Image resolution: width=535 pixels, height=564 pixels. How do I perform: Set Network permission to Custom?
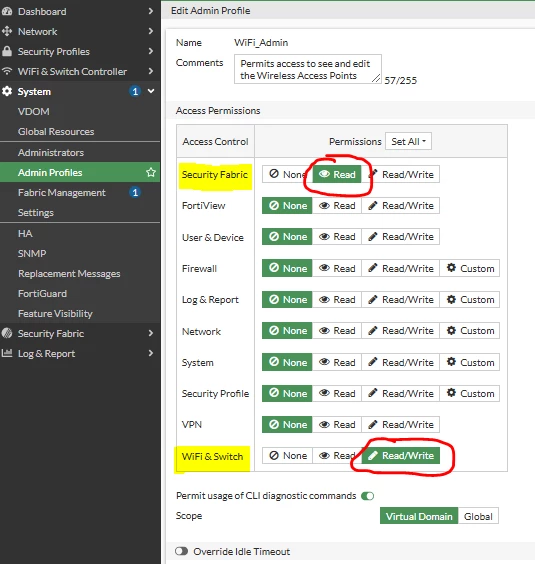click(x=470, y=331)
